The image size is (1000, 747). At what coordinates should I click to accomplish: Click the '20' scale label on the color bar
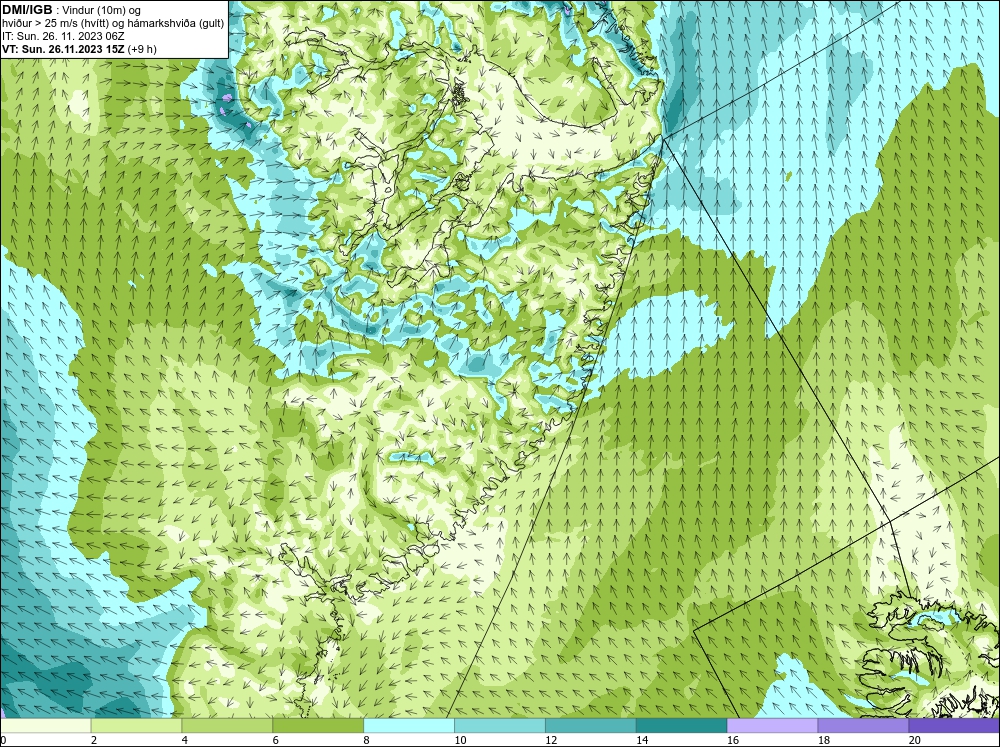(x=915, y=740)
